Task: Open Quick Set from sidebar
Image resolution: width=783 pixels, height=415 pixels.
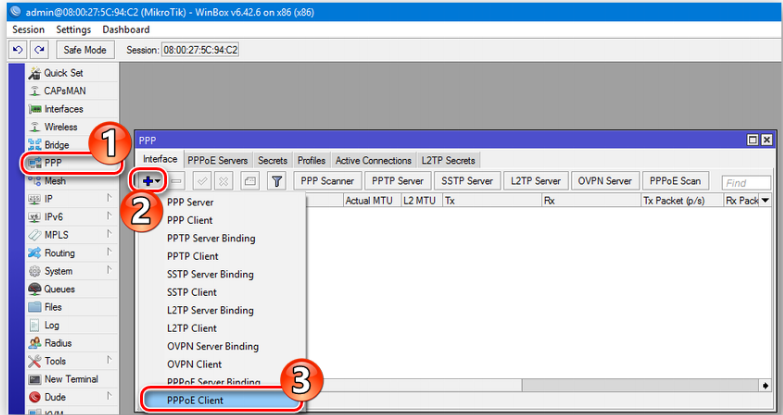Action: tap(72, 73)
